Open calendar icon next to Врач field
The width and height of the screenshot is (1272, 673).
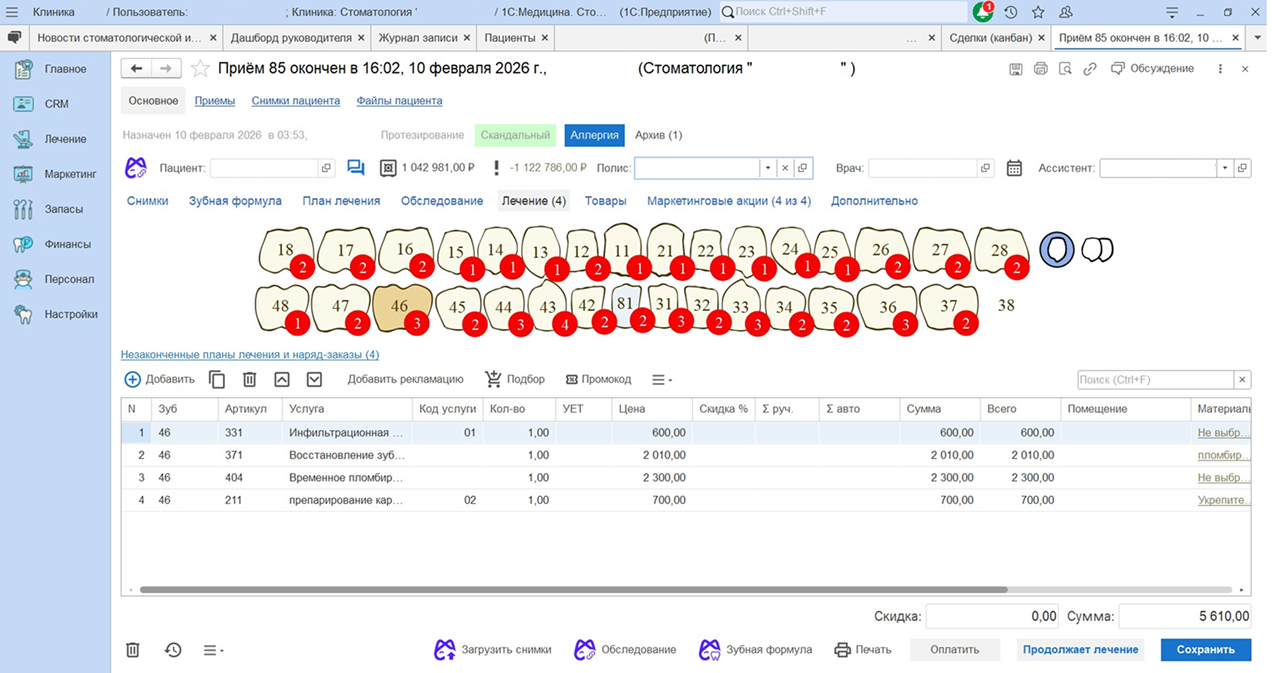1014,168
